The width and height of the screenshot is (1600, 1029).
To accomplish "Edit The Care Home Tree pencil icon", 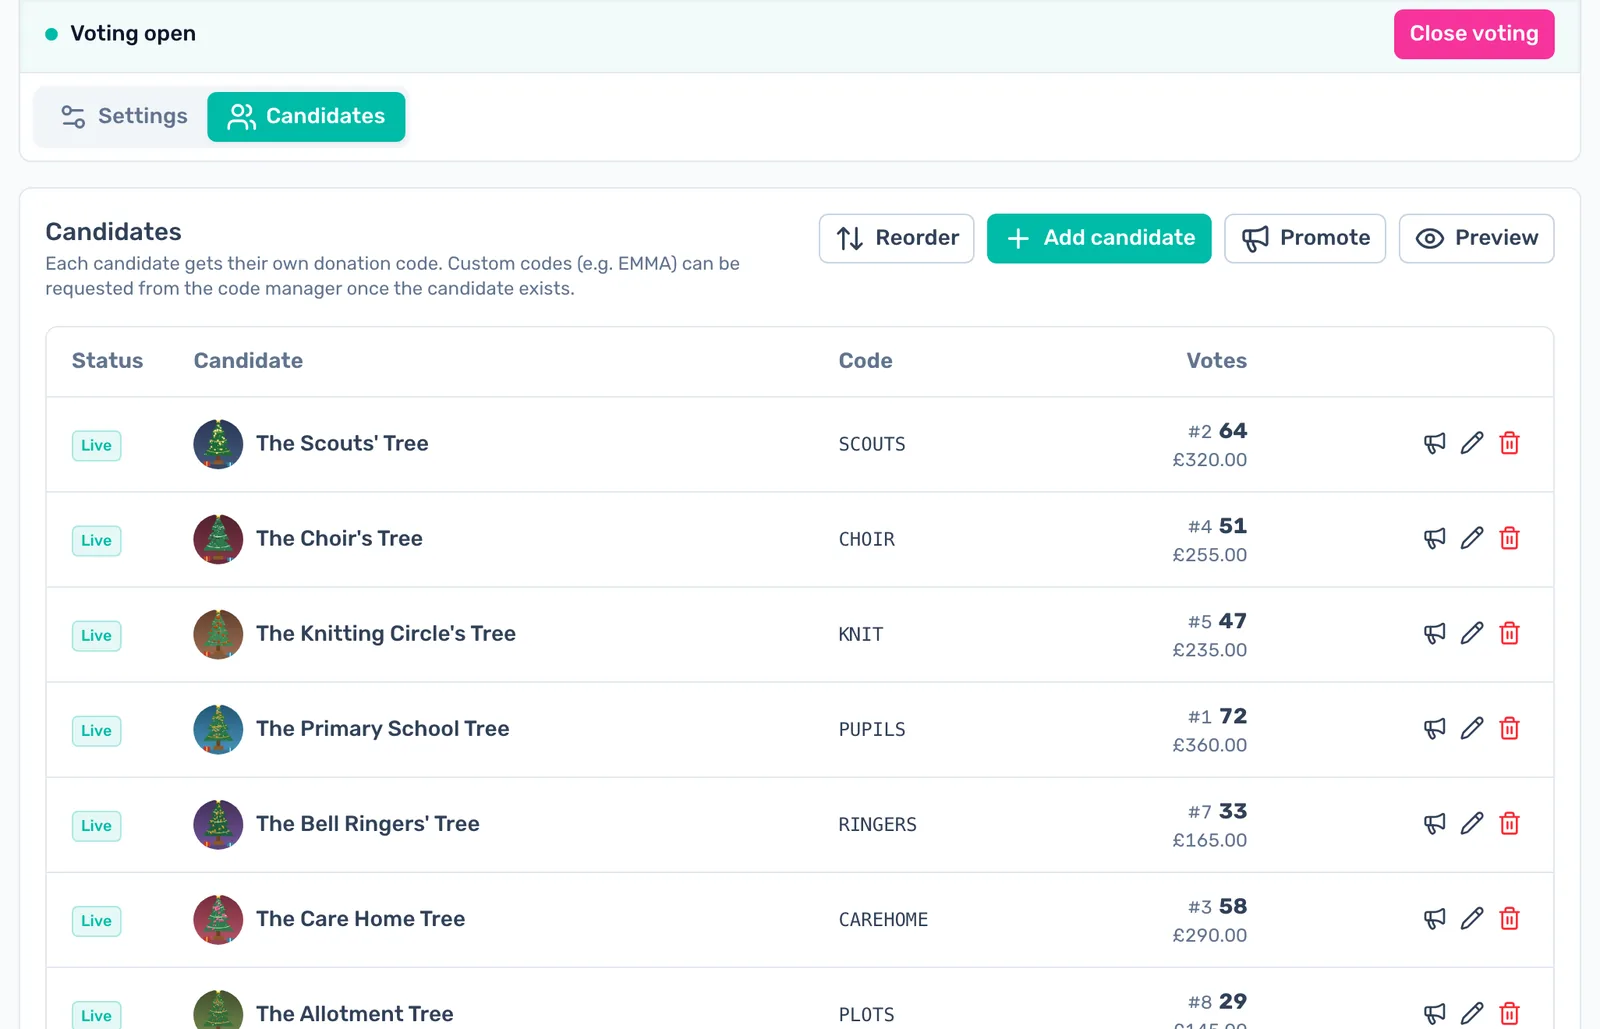I will coord(1472,918).
